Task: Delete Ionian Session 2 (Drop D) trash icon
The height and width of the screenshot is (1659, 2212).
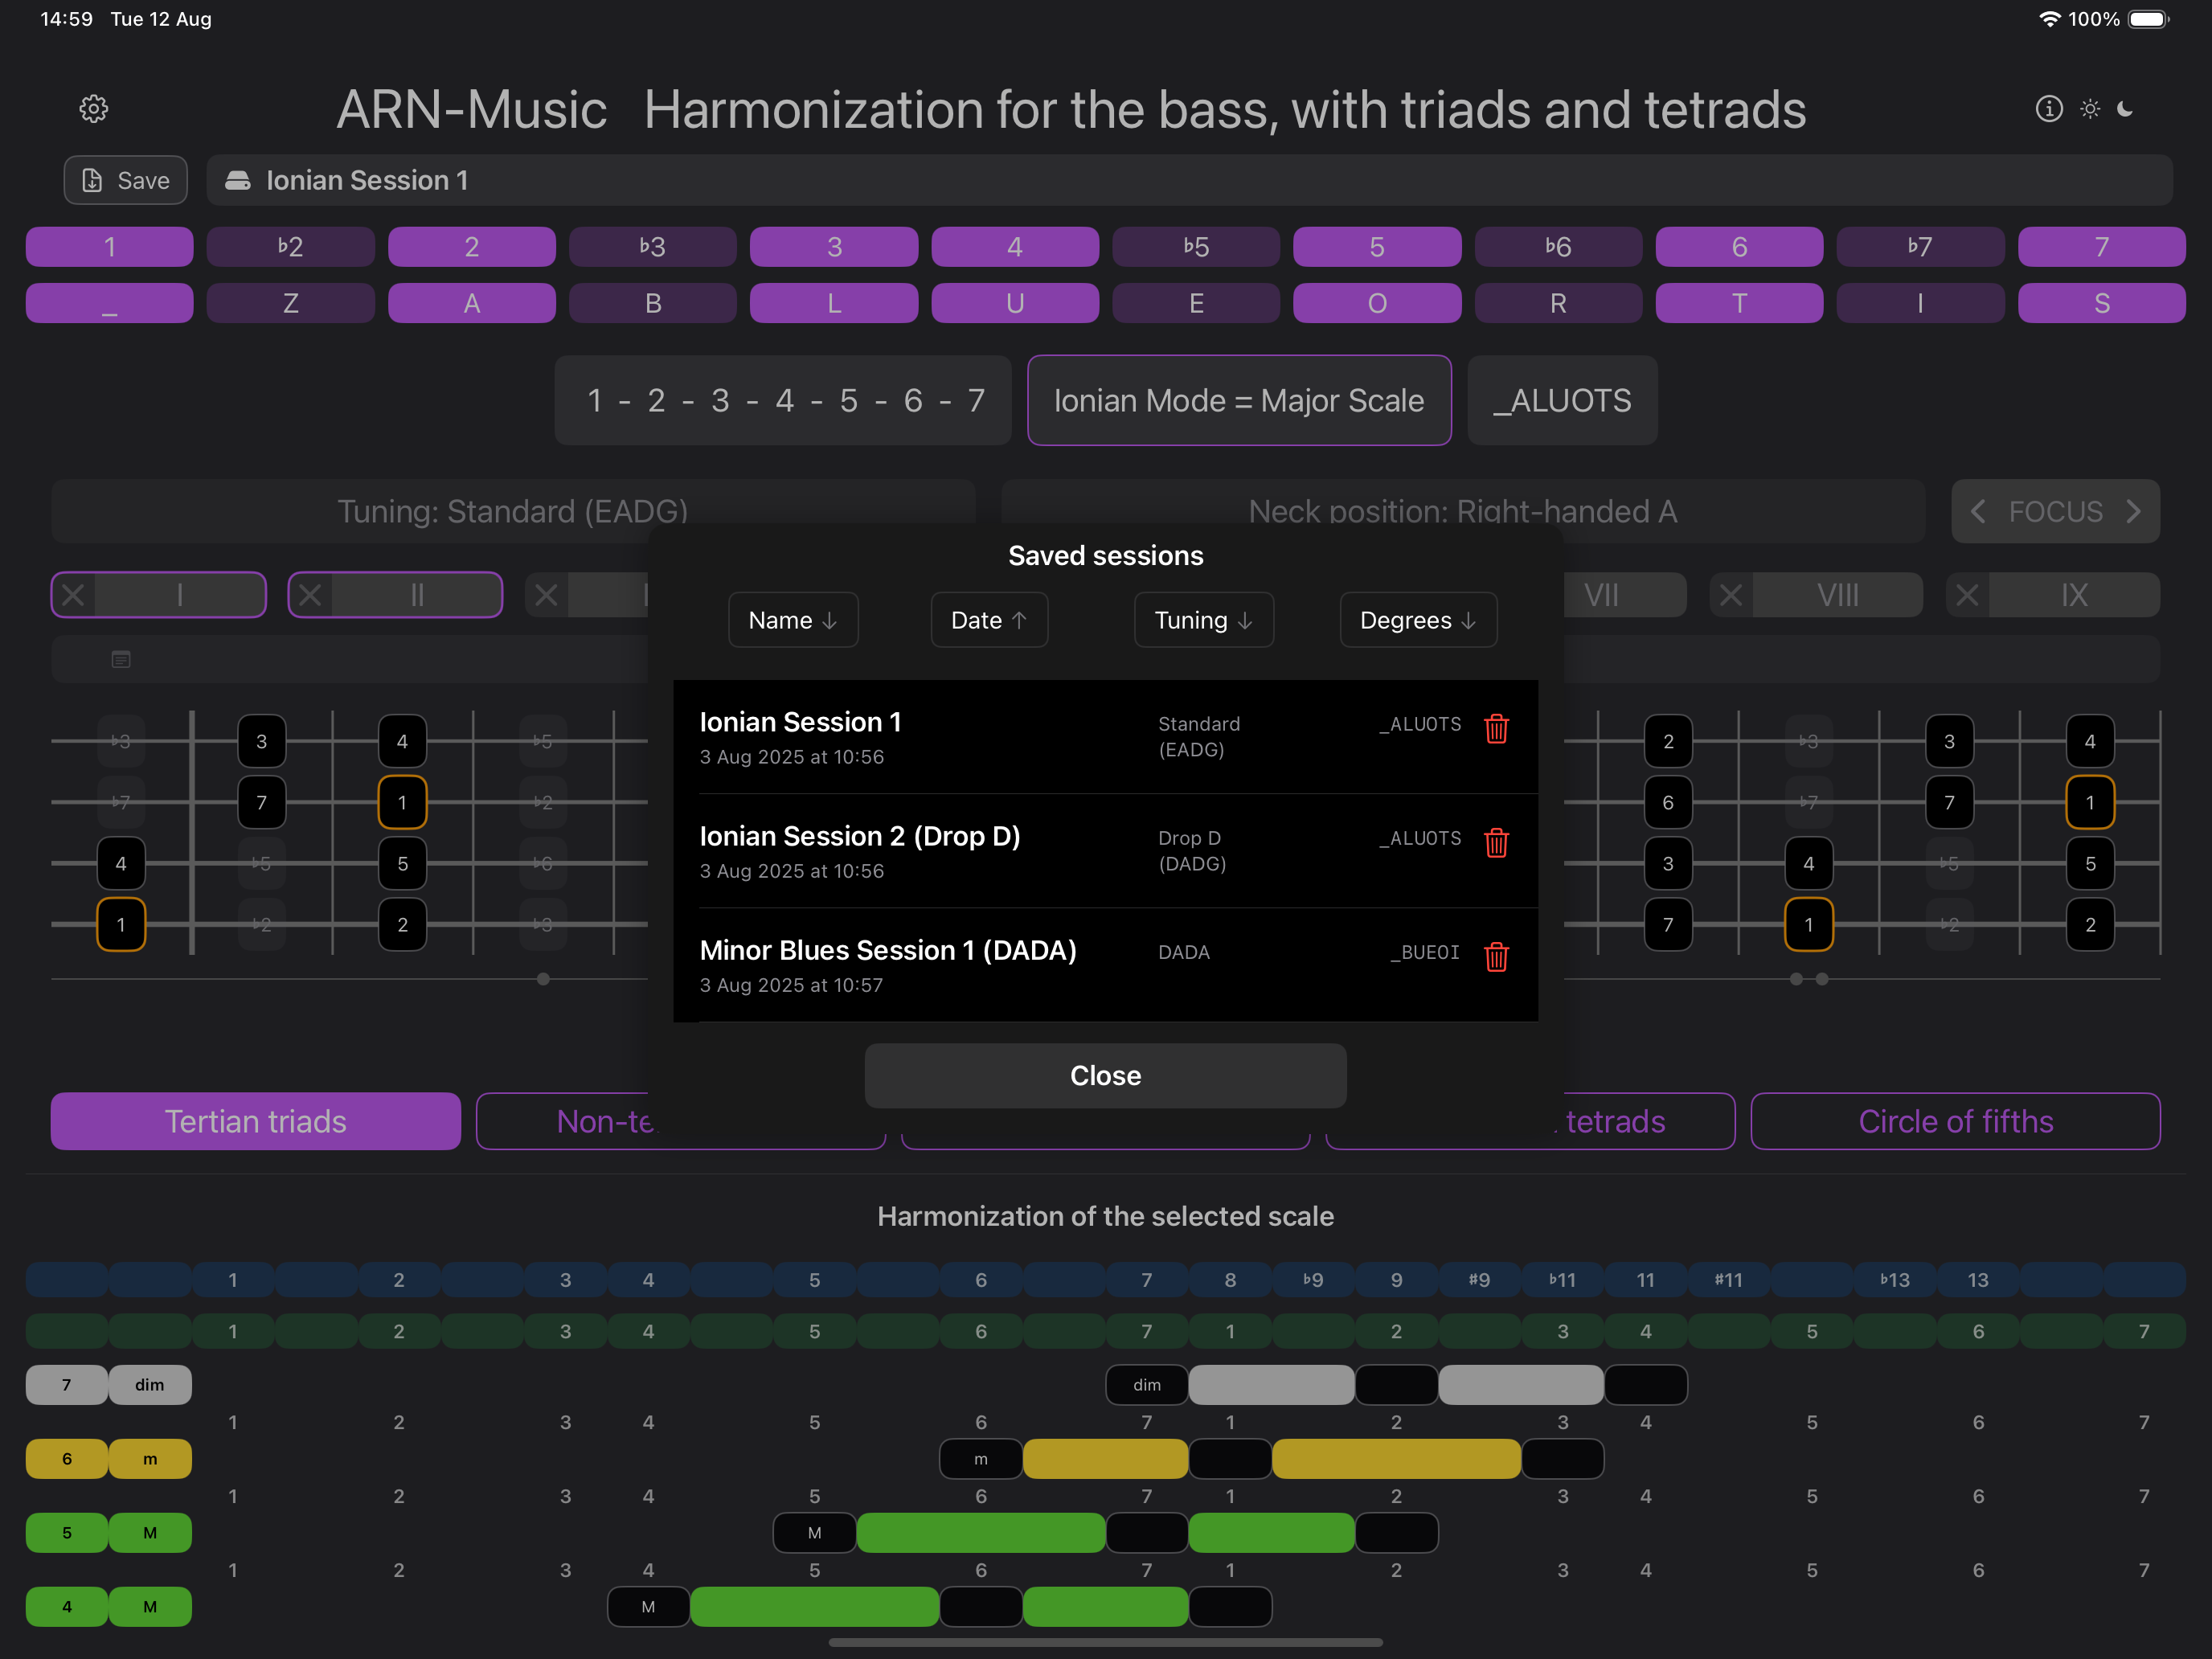Action: click(x=1496, y=843)
